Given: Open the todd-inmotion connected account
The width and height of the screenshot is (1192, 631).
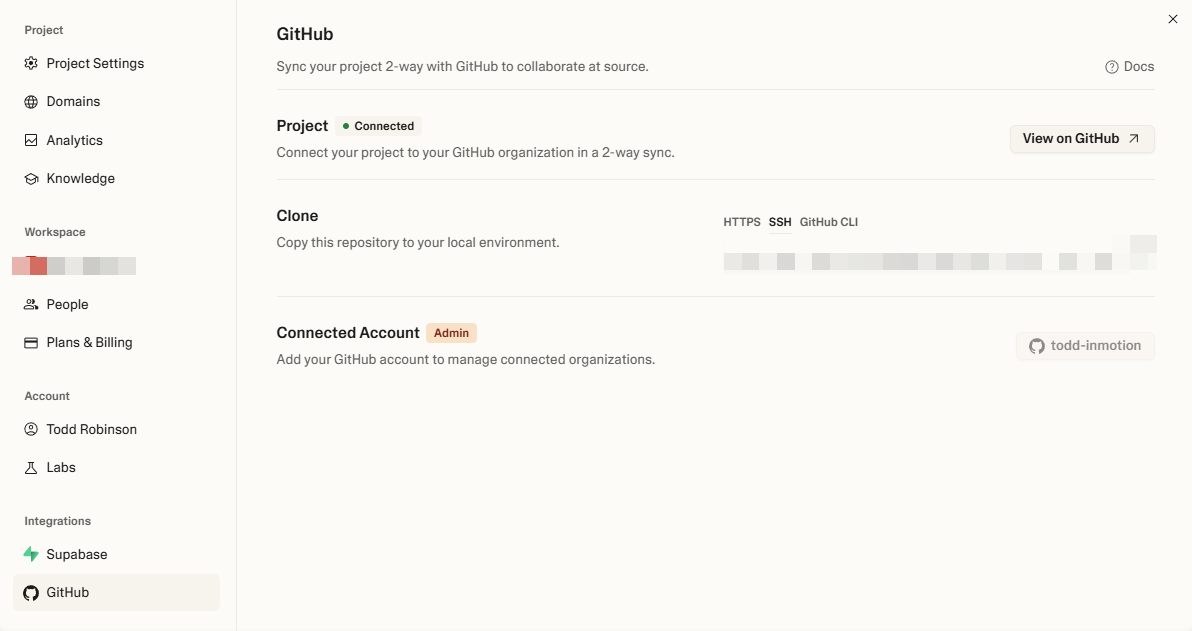Looking at the screenshot, I should pos(1085,345).
